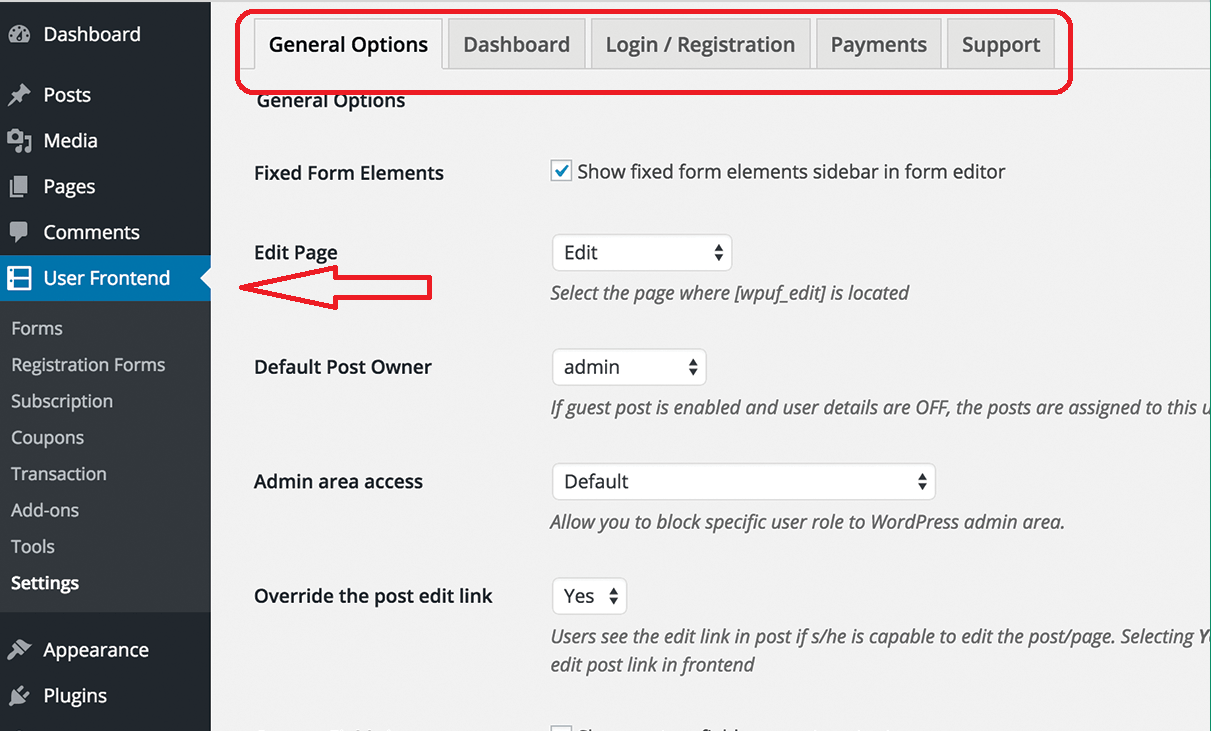Go to Registration Forms submenu

point(88,365)
